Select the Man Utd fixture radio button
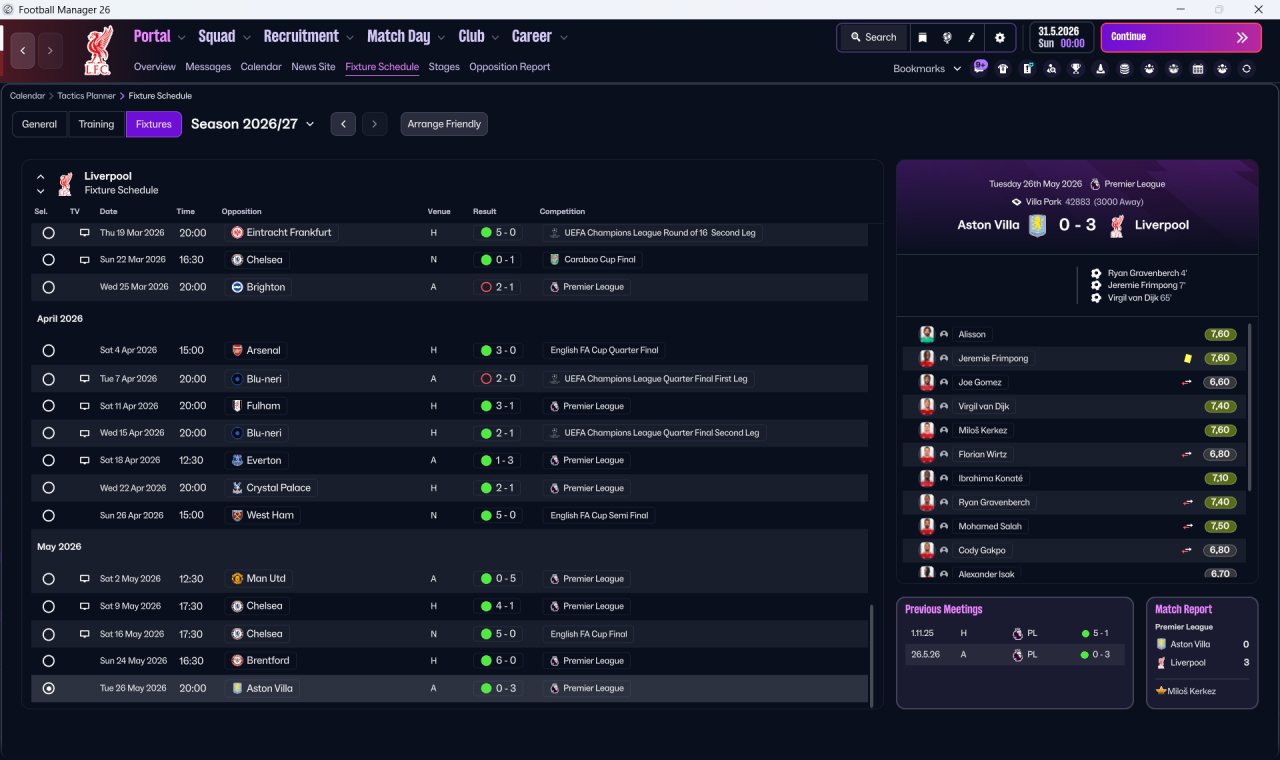 coord(48,578)
